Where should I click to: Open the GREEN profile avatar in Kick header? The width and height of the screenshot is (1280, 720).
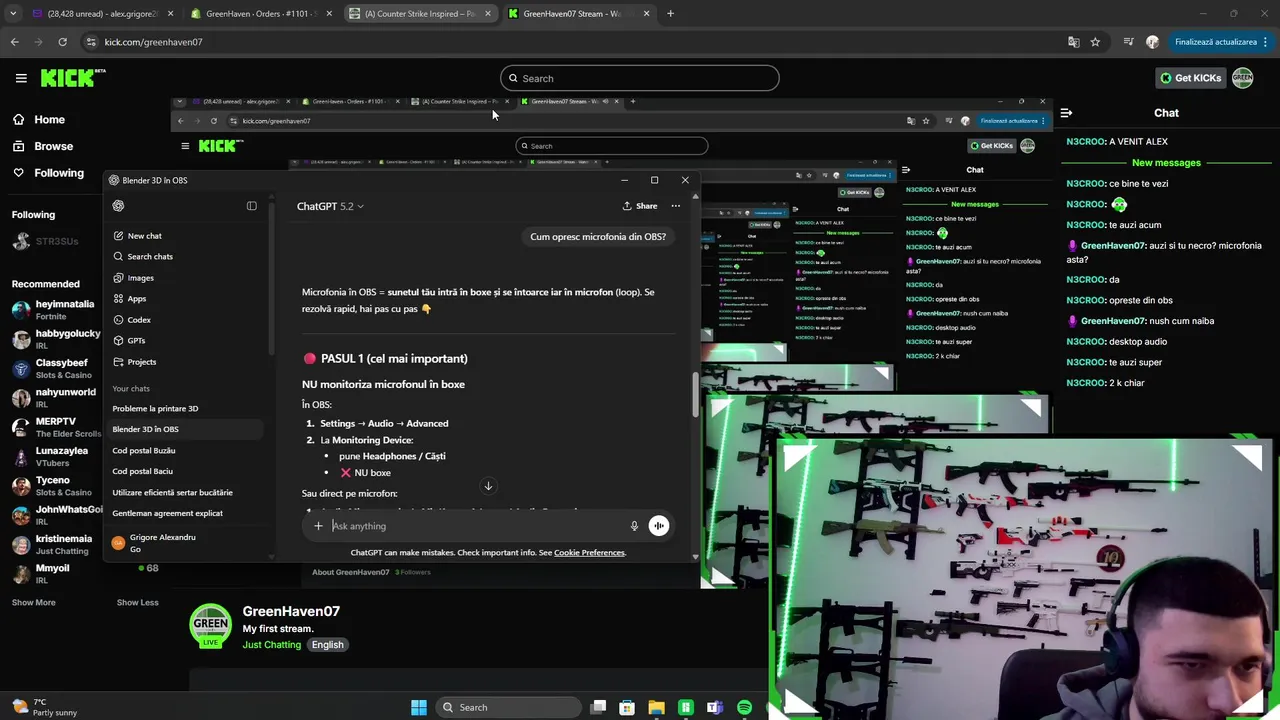click(x=1243, y=78)
